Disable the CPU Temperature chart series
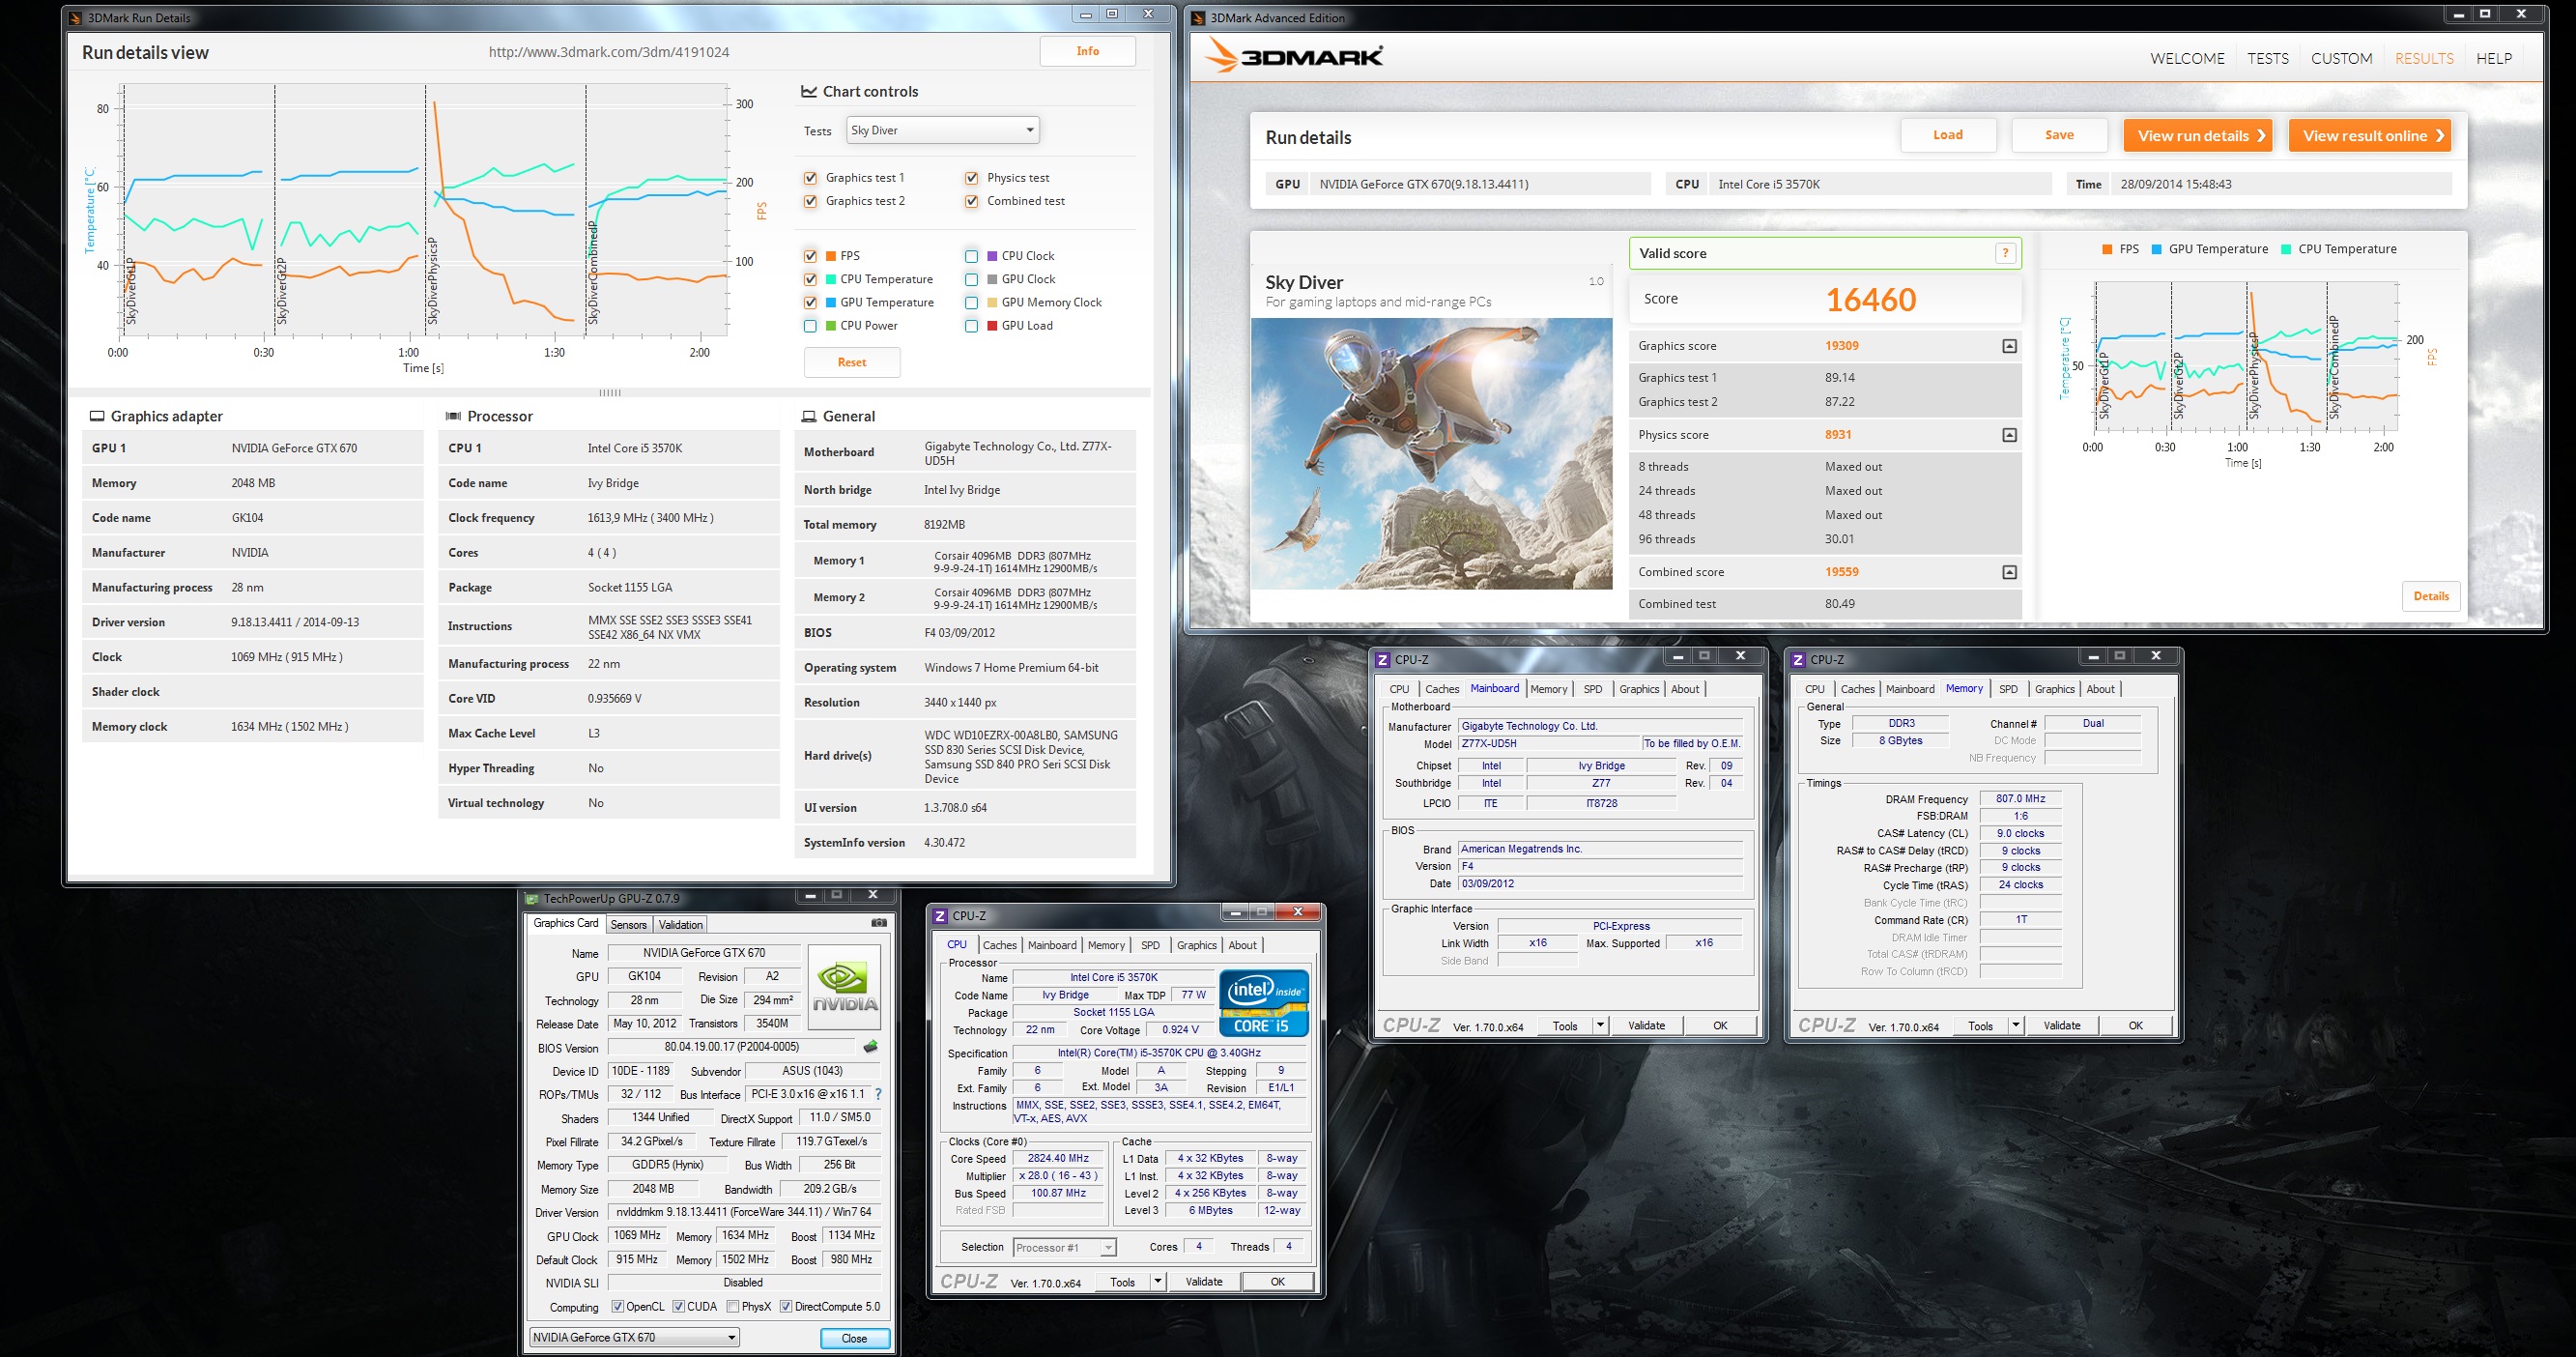Screen dimensions: 2576x1357 point(810,279)
